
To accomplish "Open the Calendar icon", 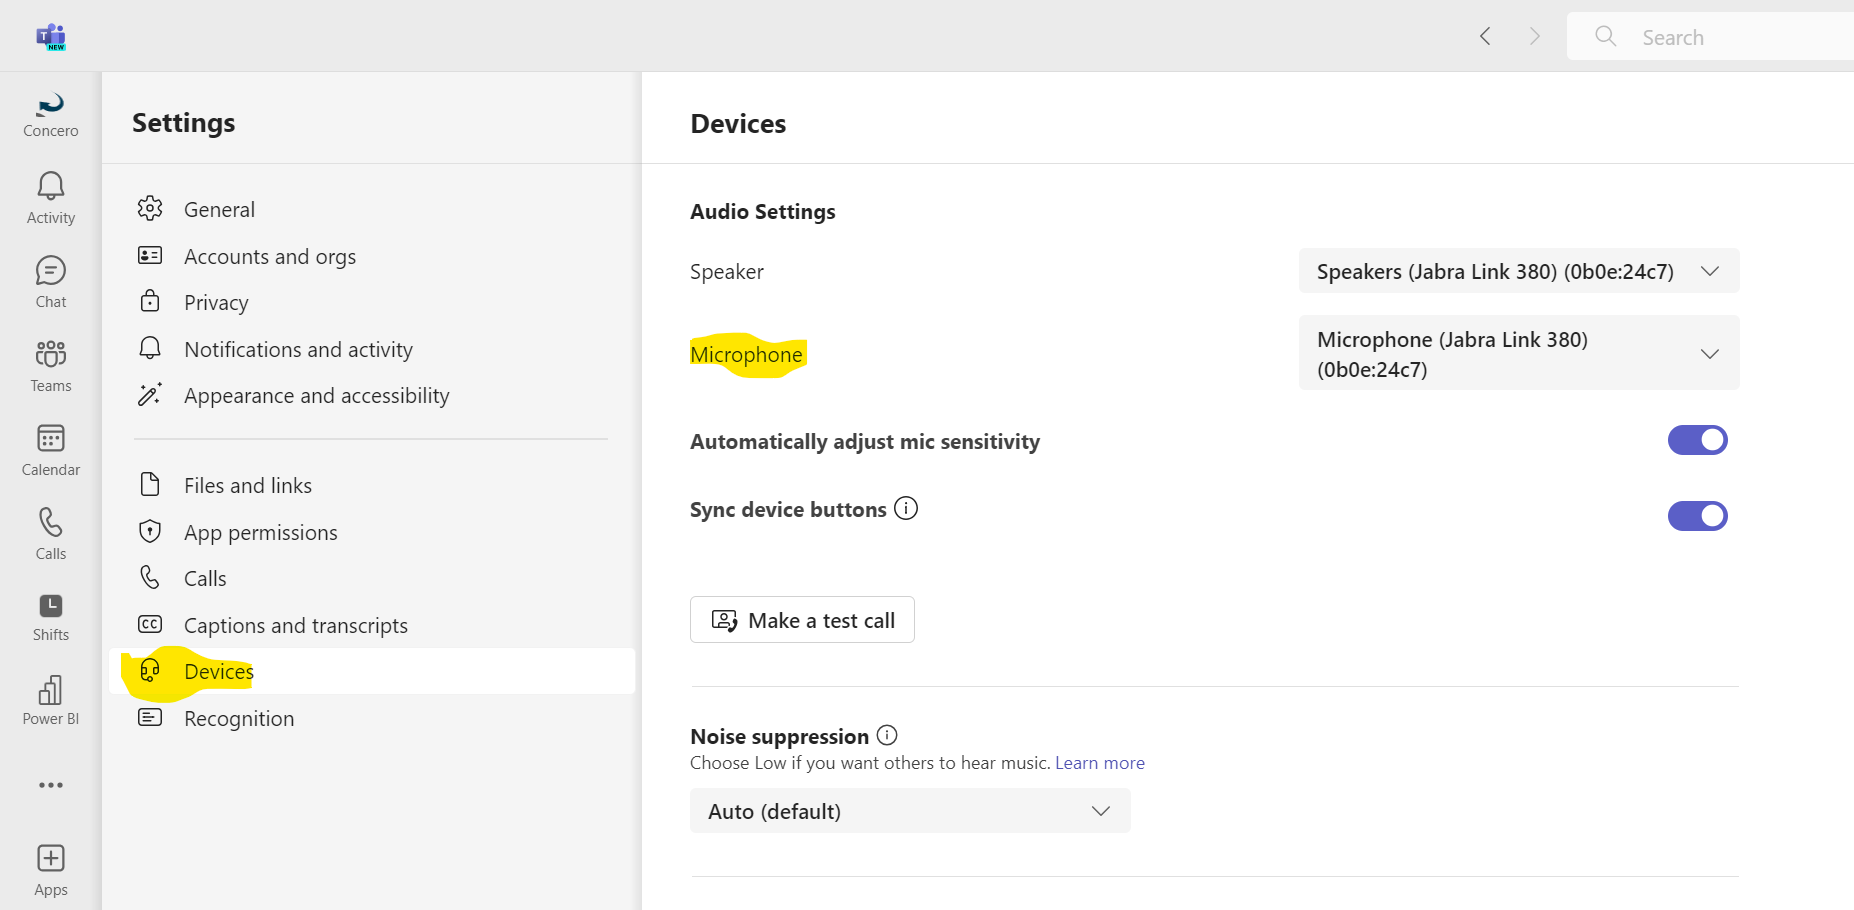I will click(x=51, y=439).
